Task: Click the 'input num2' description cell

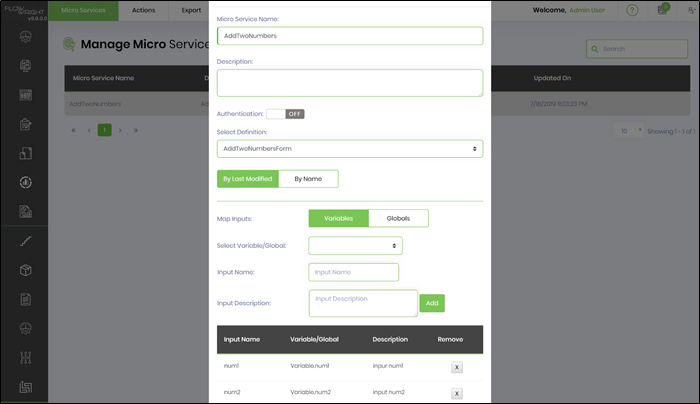Action: [389, 392]
